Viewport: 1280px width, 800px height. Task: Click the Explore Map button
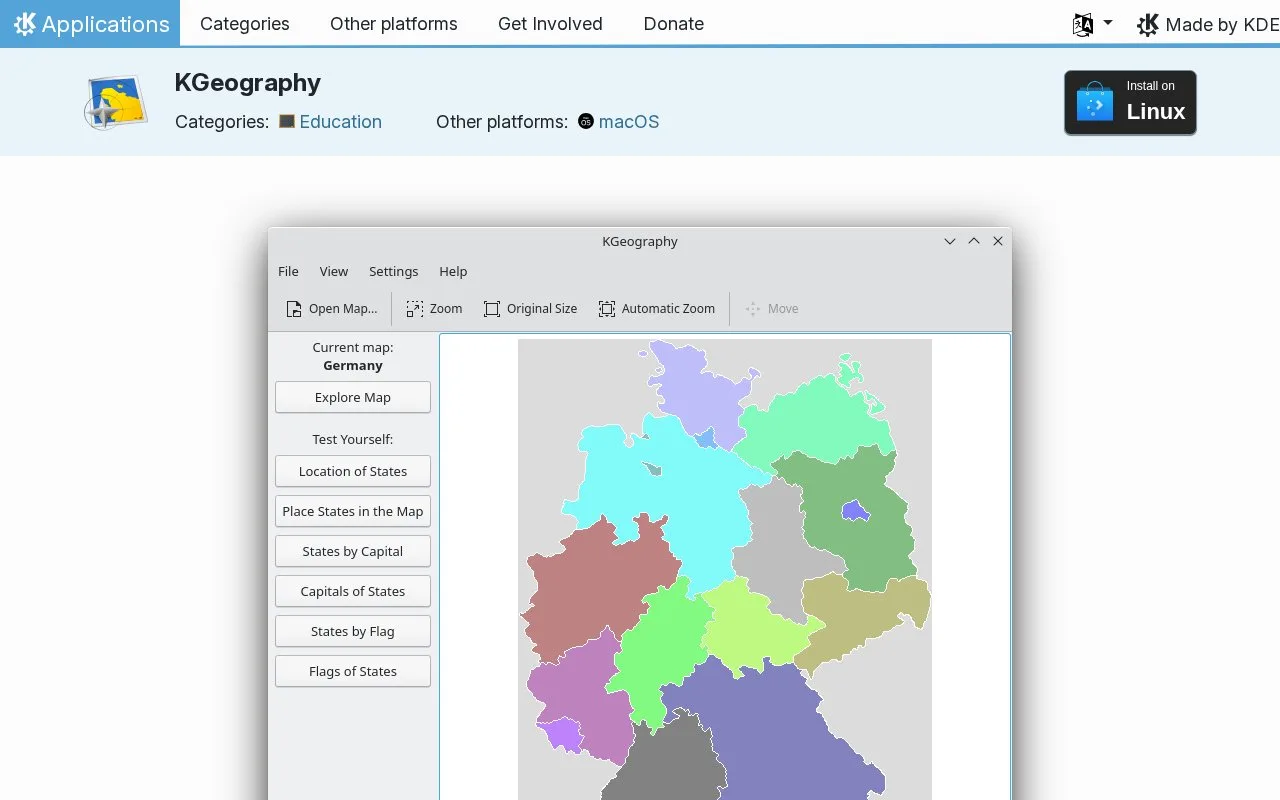tap(353, 397)
